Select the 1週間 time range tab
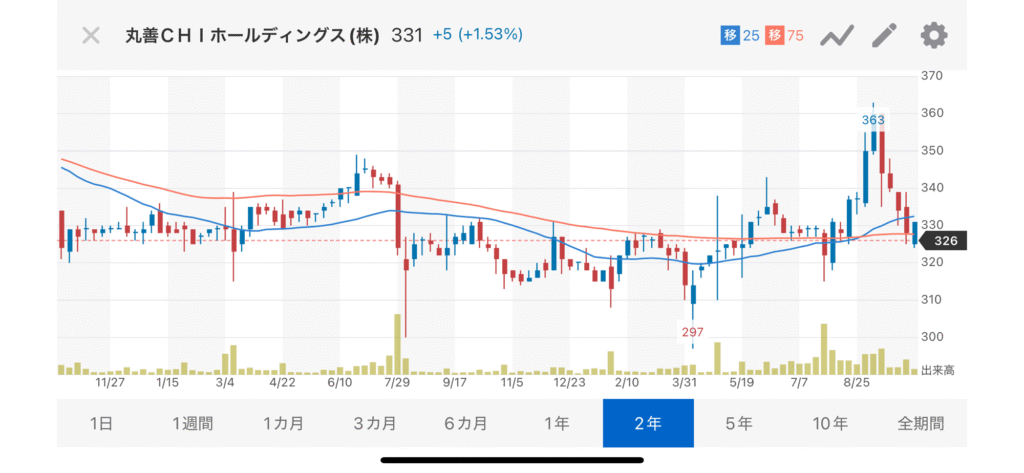Screen dimensions: 1024x473 click(x=192, y=423)
